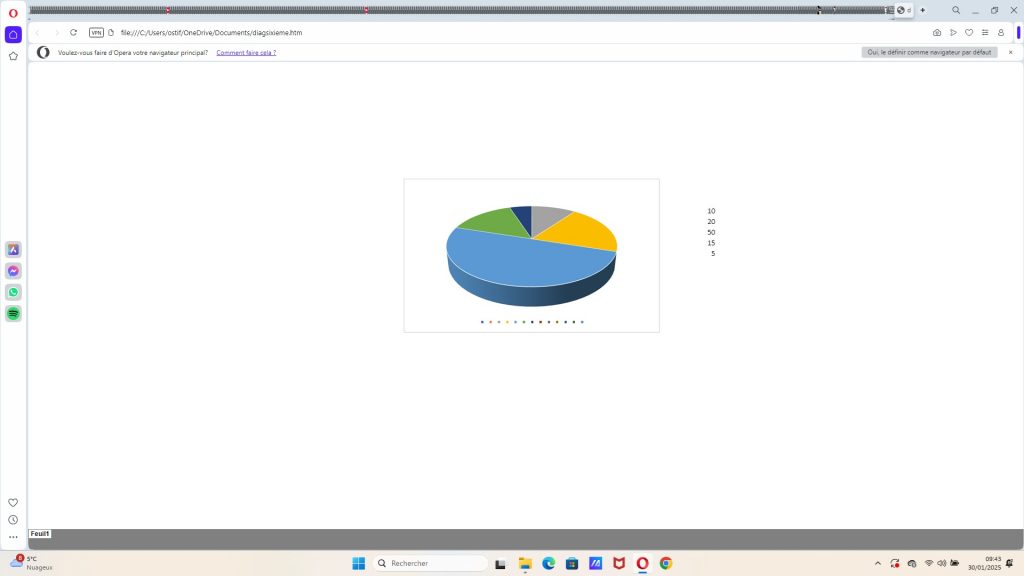Image resolution: width=1024 pixels, height=576 pixels.
Task: Launch Spotify from the sidebar
Action: coord(13,313)
